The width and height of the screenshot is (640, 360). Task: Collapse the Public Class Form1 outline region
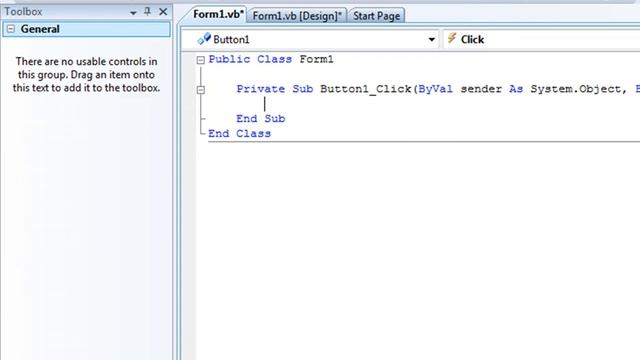200,60
